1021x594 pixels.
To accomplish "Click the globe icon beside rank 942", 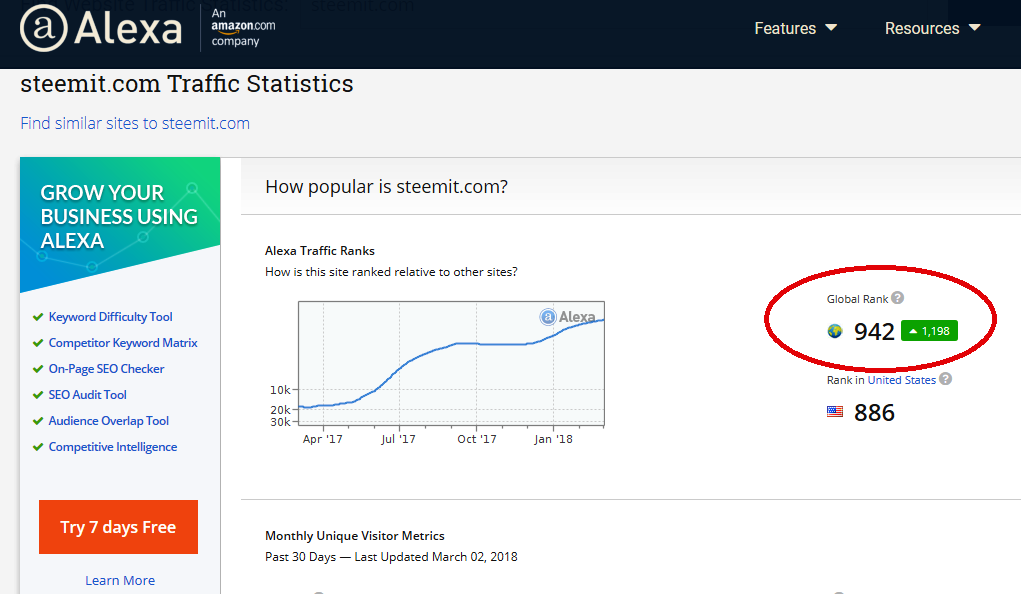I will 835,332.
